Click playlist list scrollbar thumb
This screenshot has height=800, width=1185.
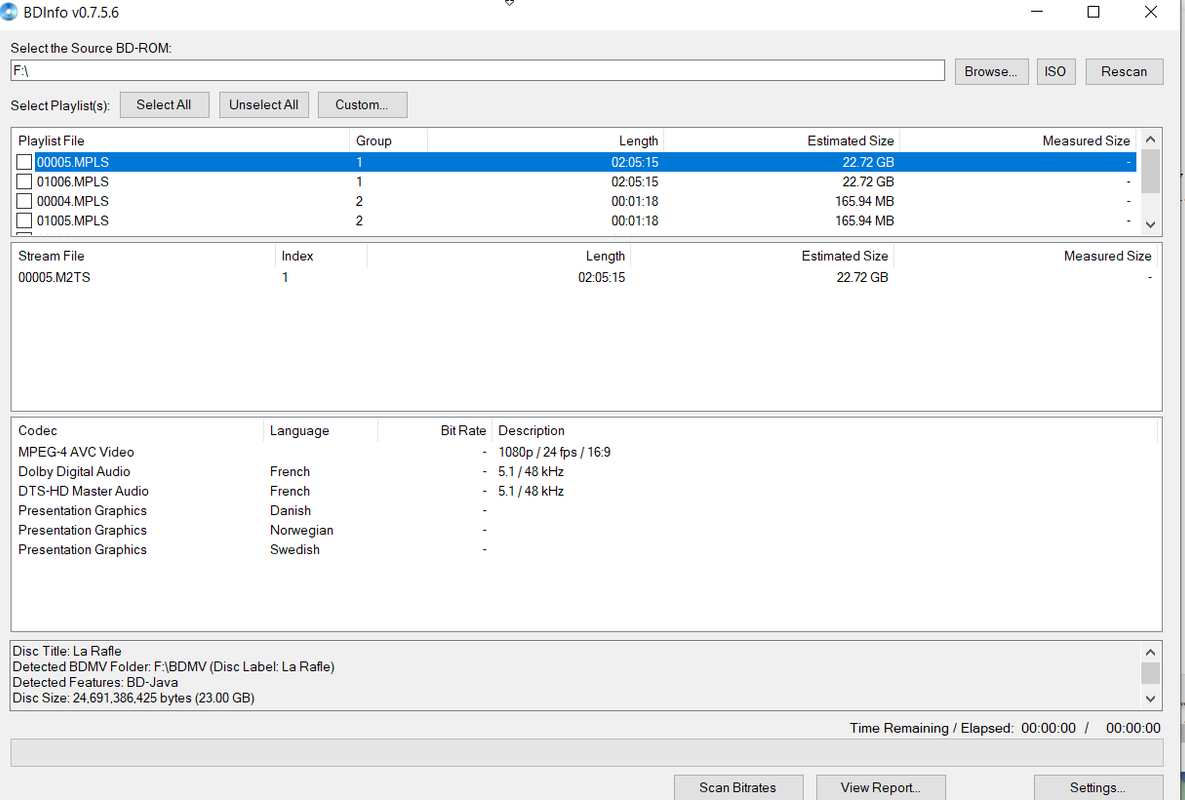(1150, 171)
